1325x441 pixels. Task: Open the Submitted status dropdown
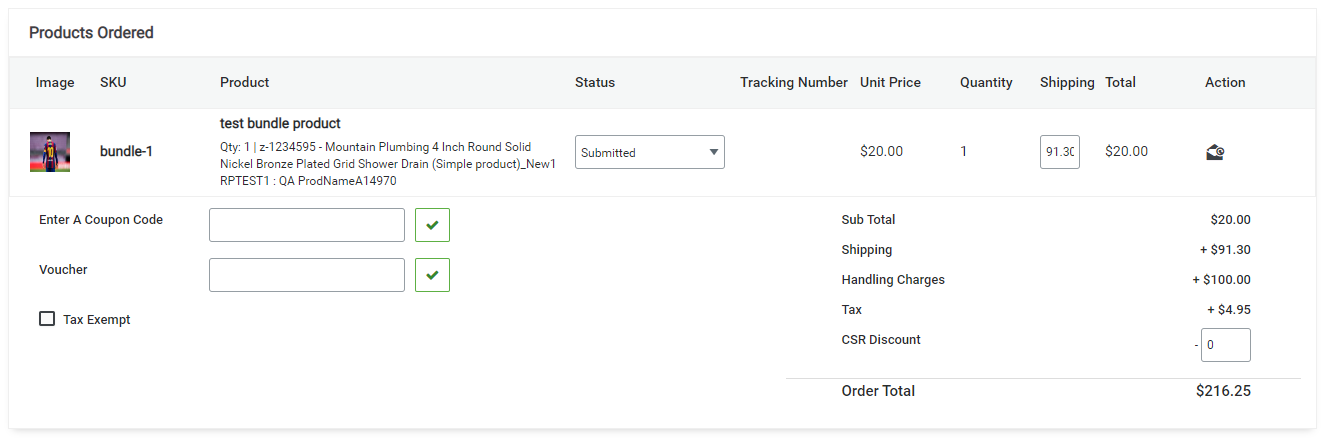tap(649, 152)
